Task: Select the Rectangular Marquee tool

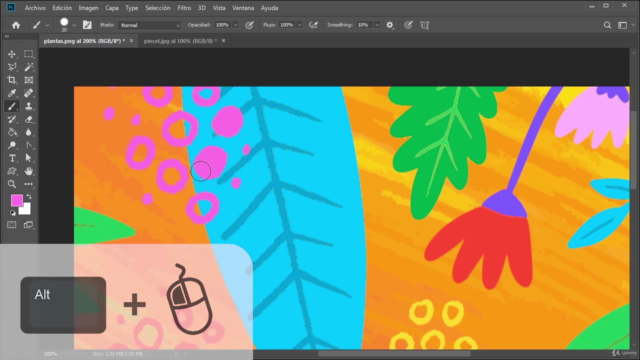Action: 29,54
